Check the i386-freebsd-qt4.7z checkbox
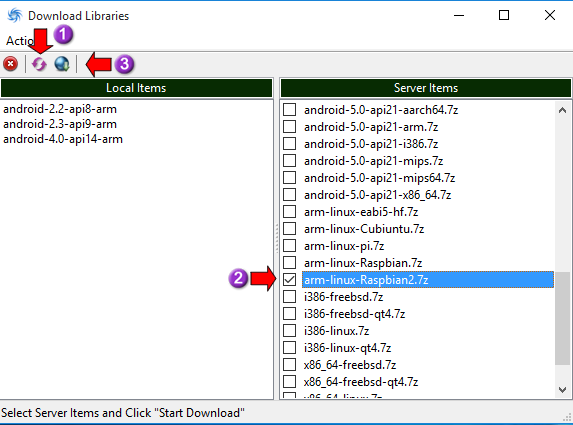 tap(289, 314)
